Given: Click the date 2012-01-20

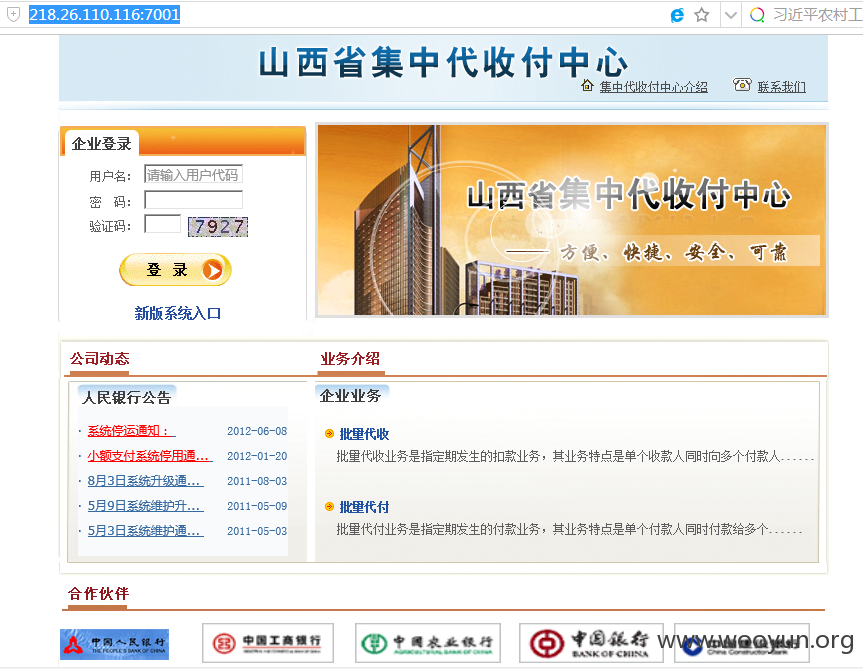Looking at the screenshot, I should [257, 456].
